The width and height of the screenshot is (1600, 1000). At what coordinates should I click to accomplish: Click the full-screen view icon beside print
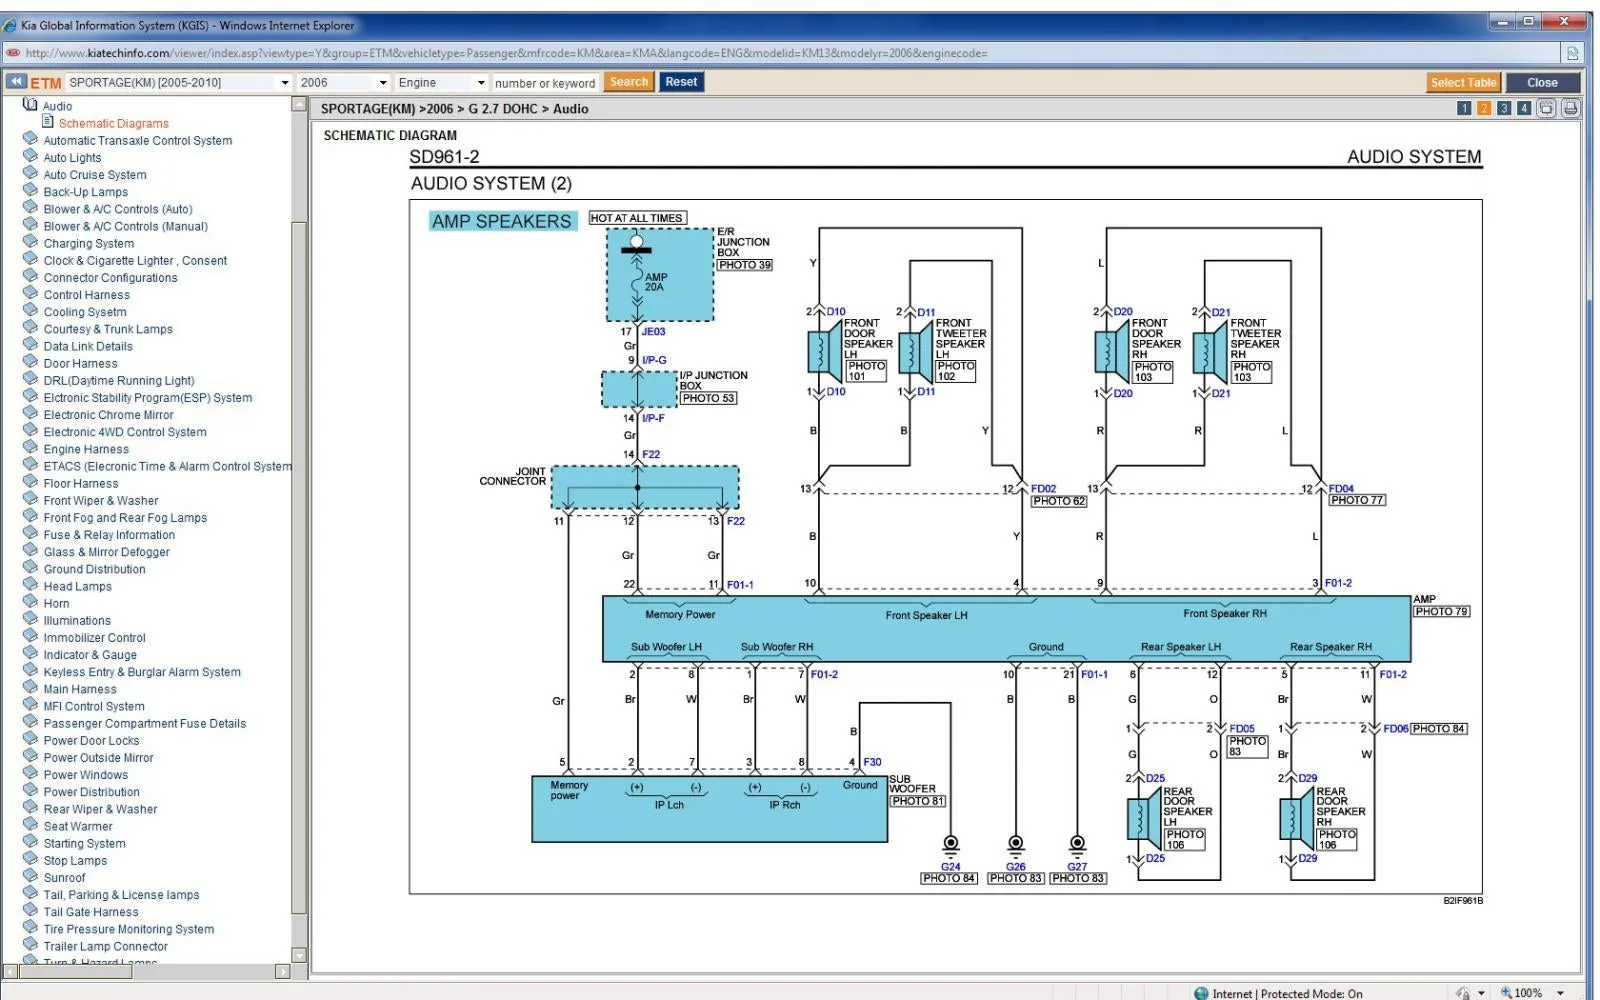[x=1546, y=108]
